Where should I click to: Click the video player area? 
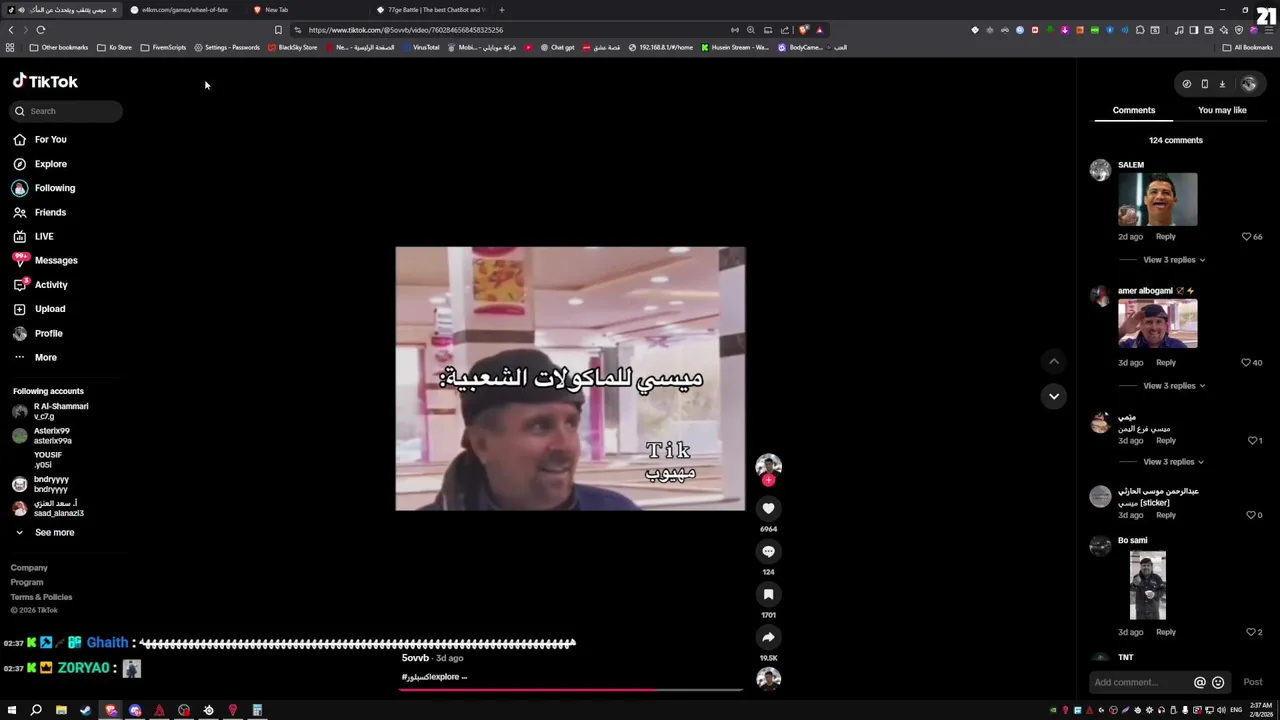[x=570, y=379]
